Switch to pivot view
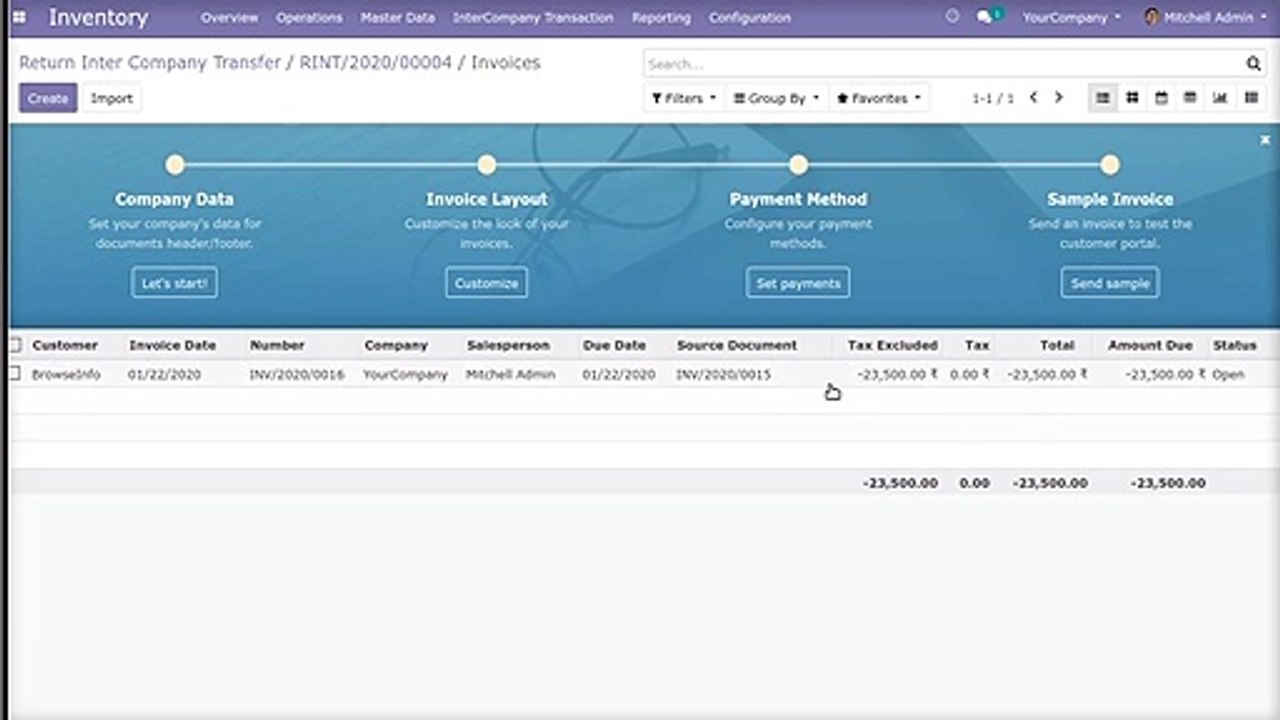The image size is (1280, 720). (x=1190, y=98)
